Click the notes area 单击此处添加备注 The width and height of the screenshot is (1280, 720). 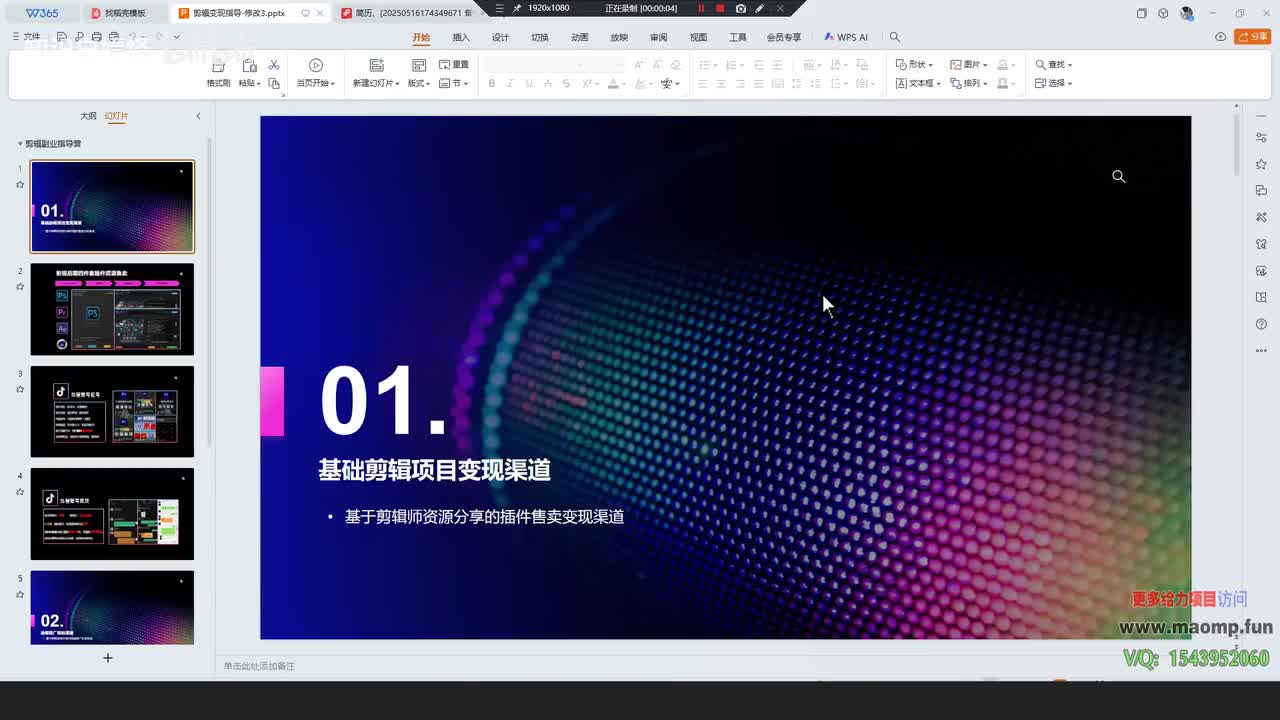tap(260, 666)
